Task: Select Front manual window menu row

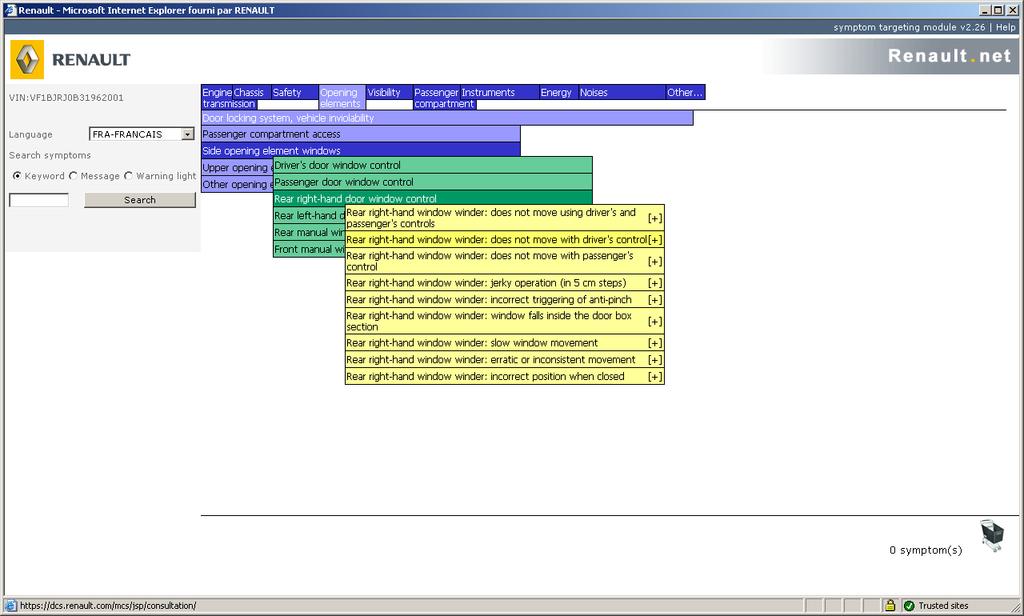Action: (x=309, y=250)
